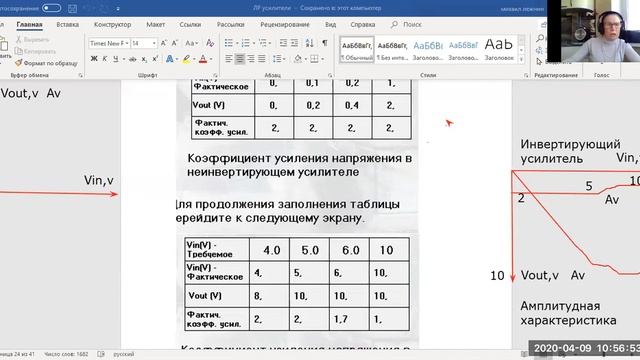Open the Стили styles pane dialog launcher

click(526, 75)
